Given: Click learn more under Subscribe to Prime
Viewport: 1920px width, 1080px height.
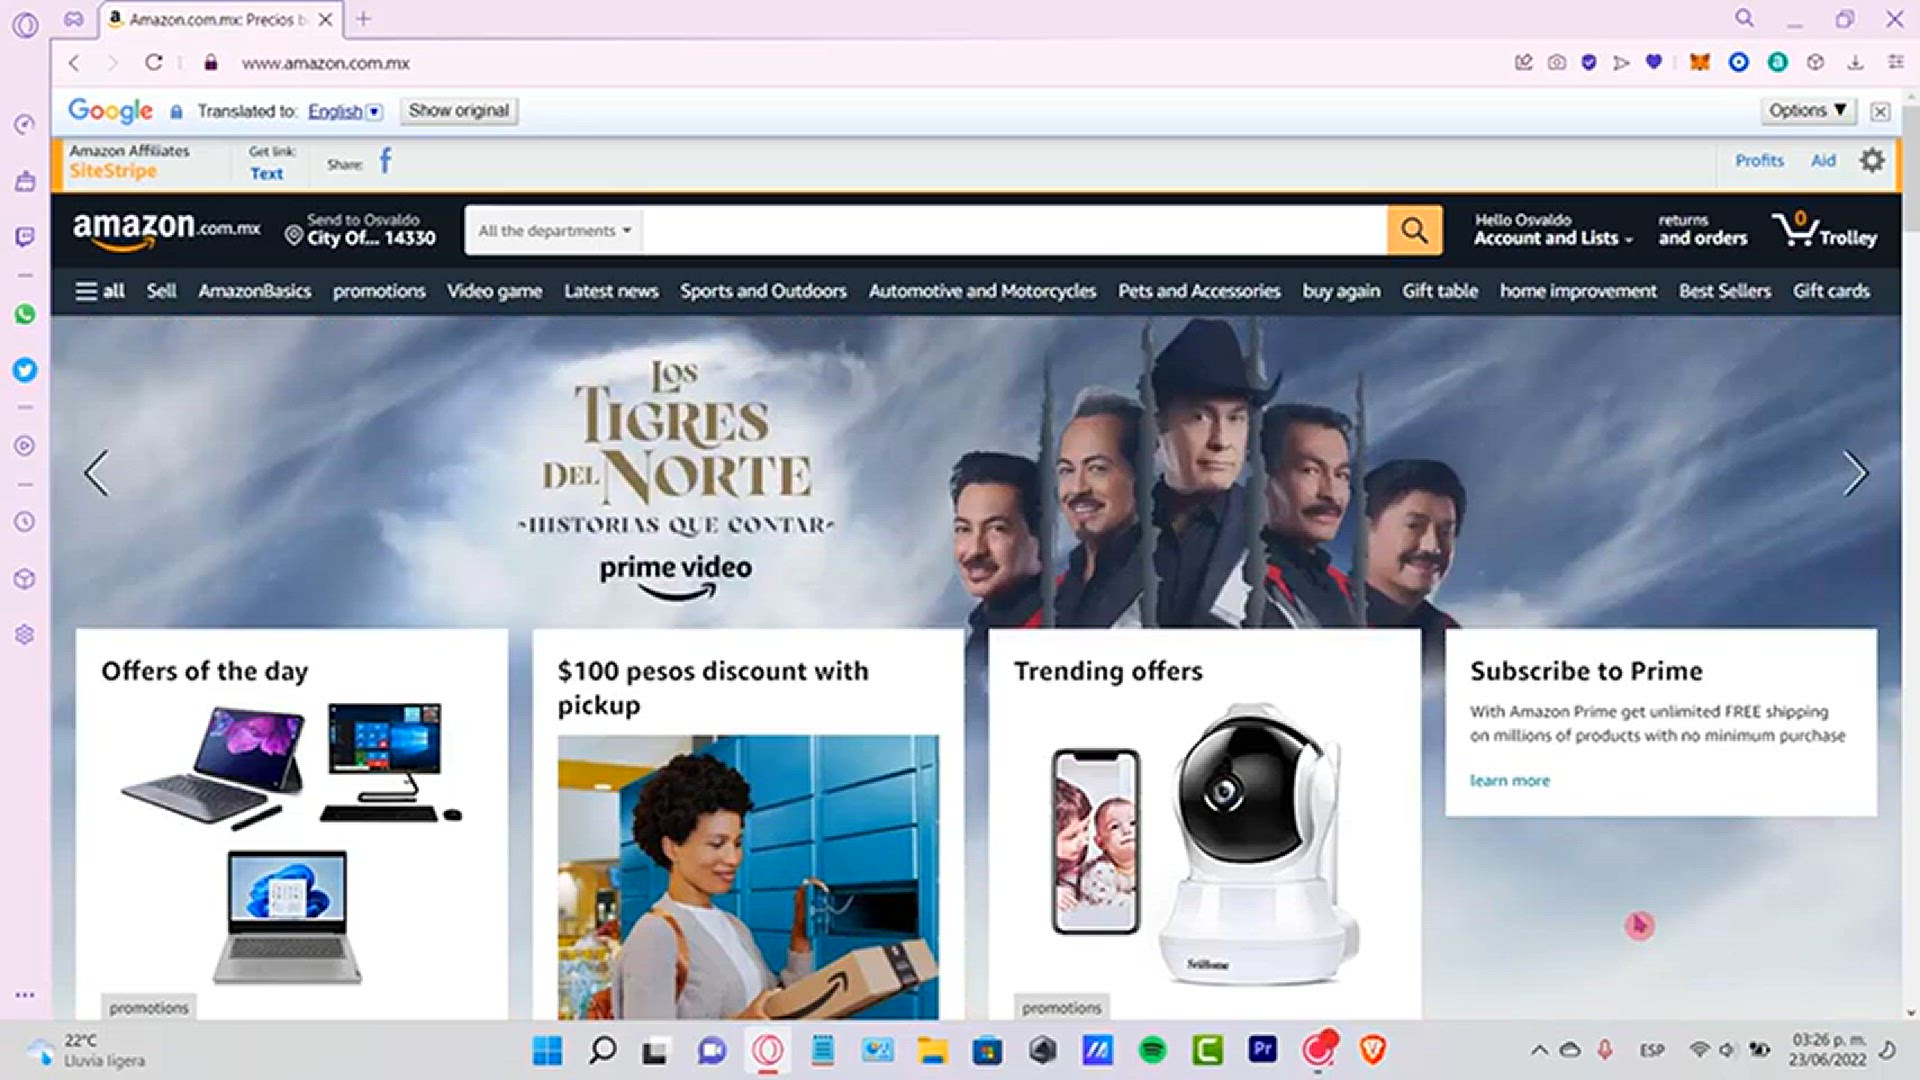Looking at the screenshot, I should click(1509, 781).
